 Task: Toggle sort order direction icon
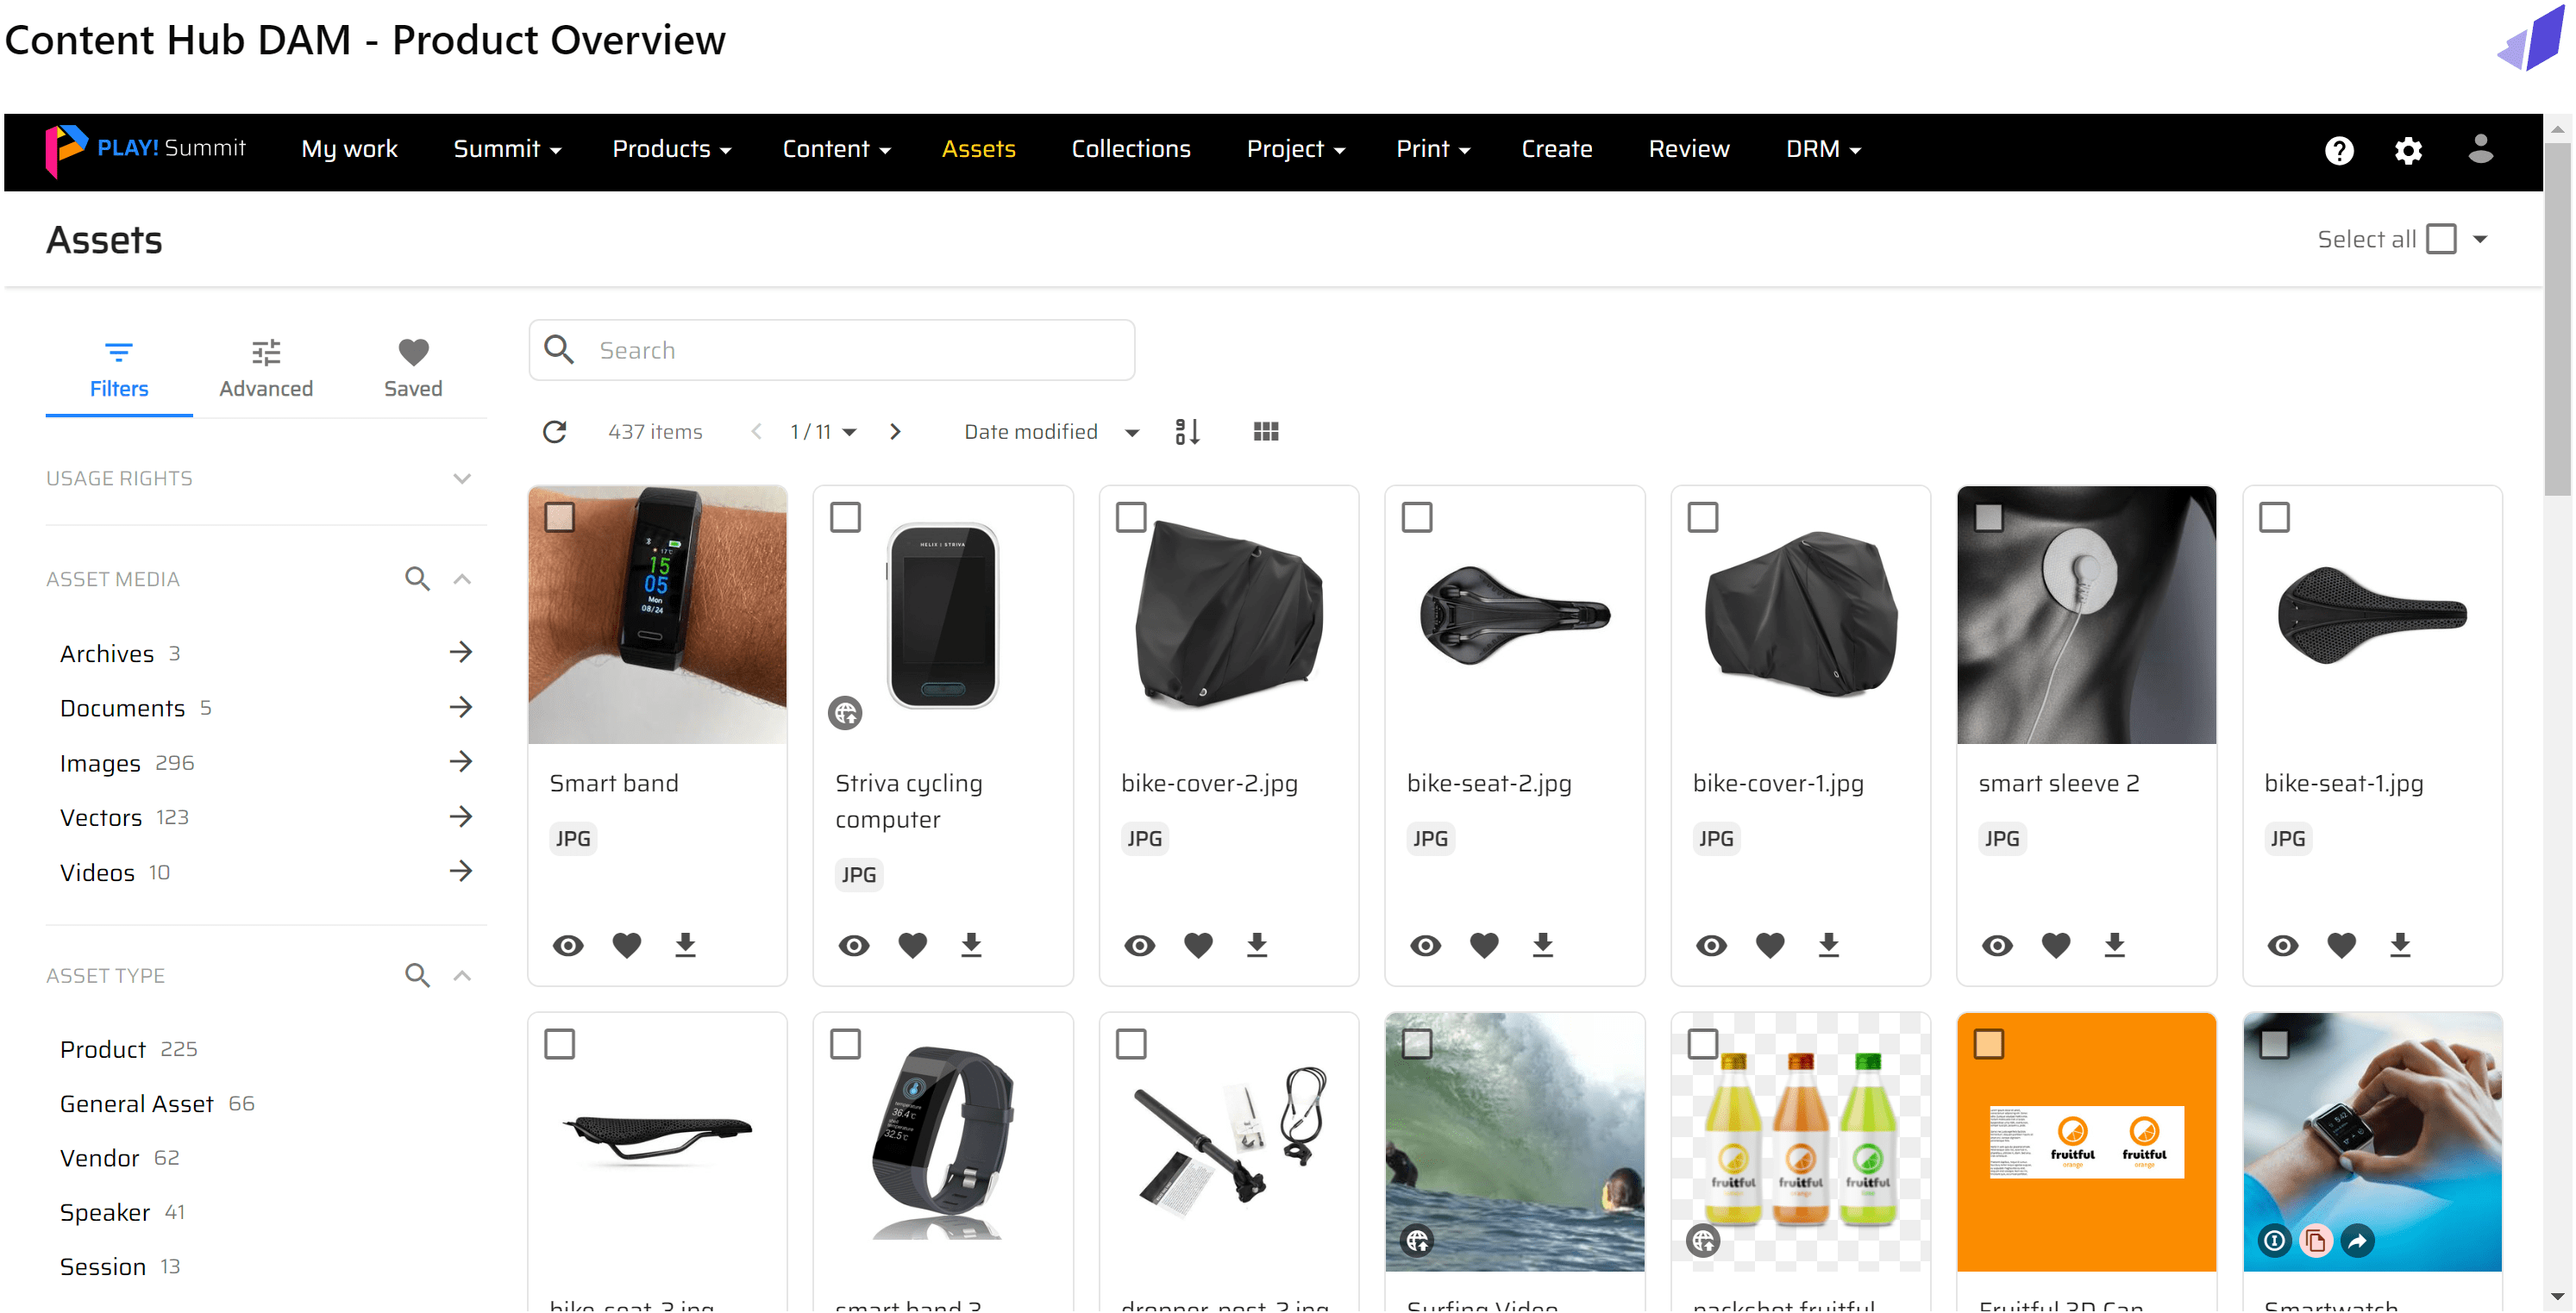[x=1187, y=432]
